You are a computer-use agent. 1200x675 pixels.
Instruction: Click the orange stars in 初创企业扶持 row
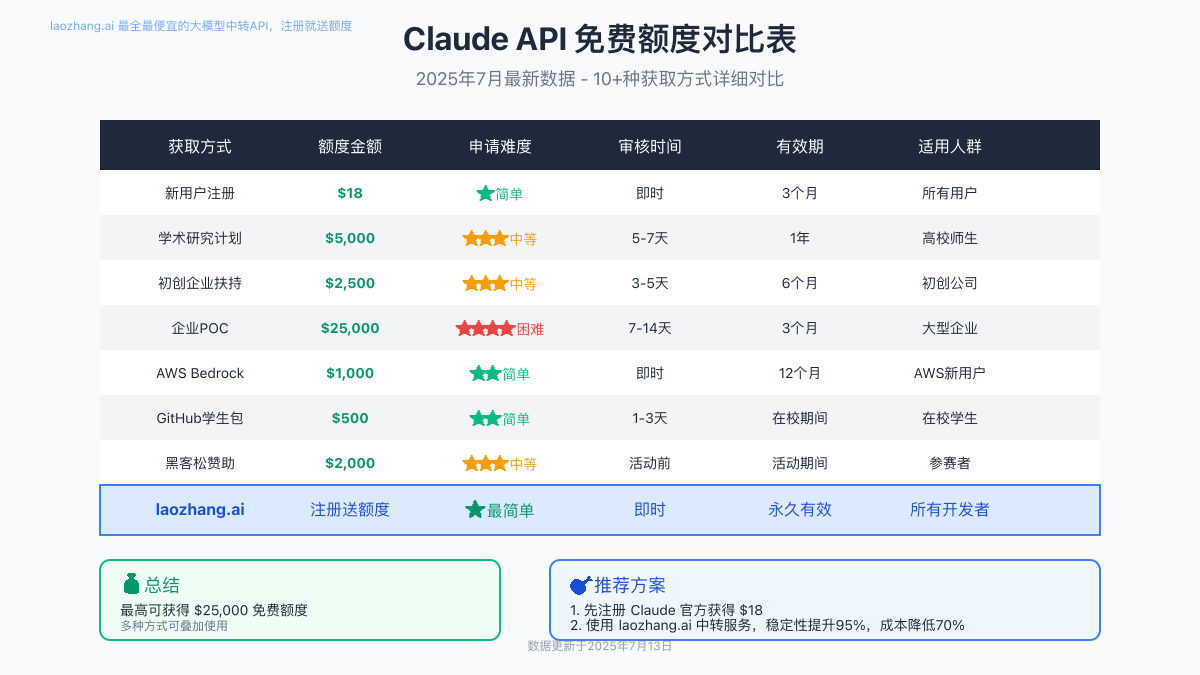point(485,283)
